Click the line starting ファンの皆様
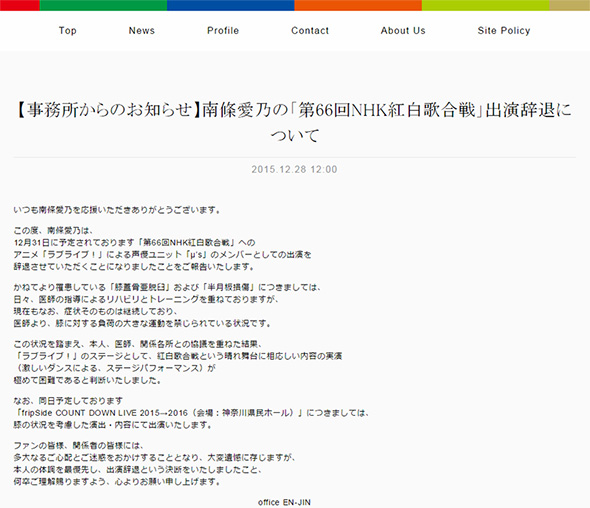This screenshot has height=508, width=590. click(79, 446)
